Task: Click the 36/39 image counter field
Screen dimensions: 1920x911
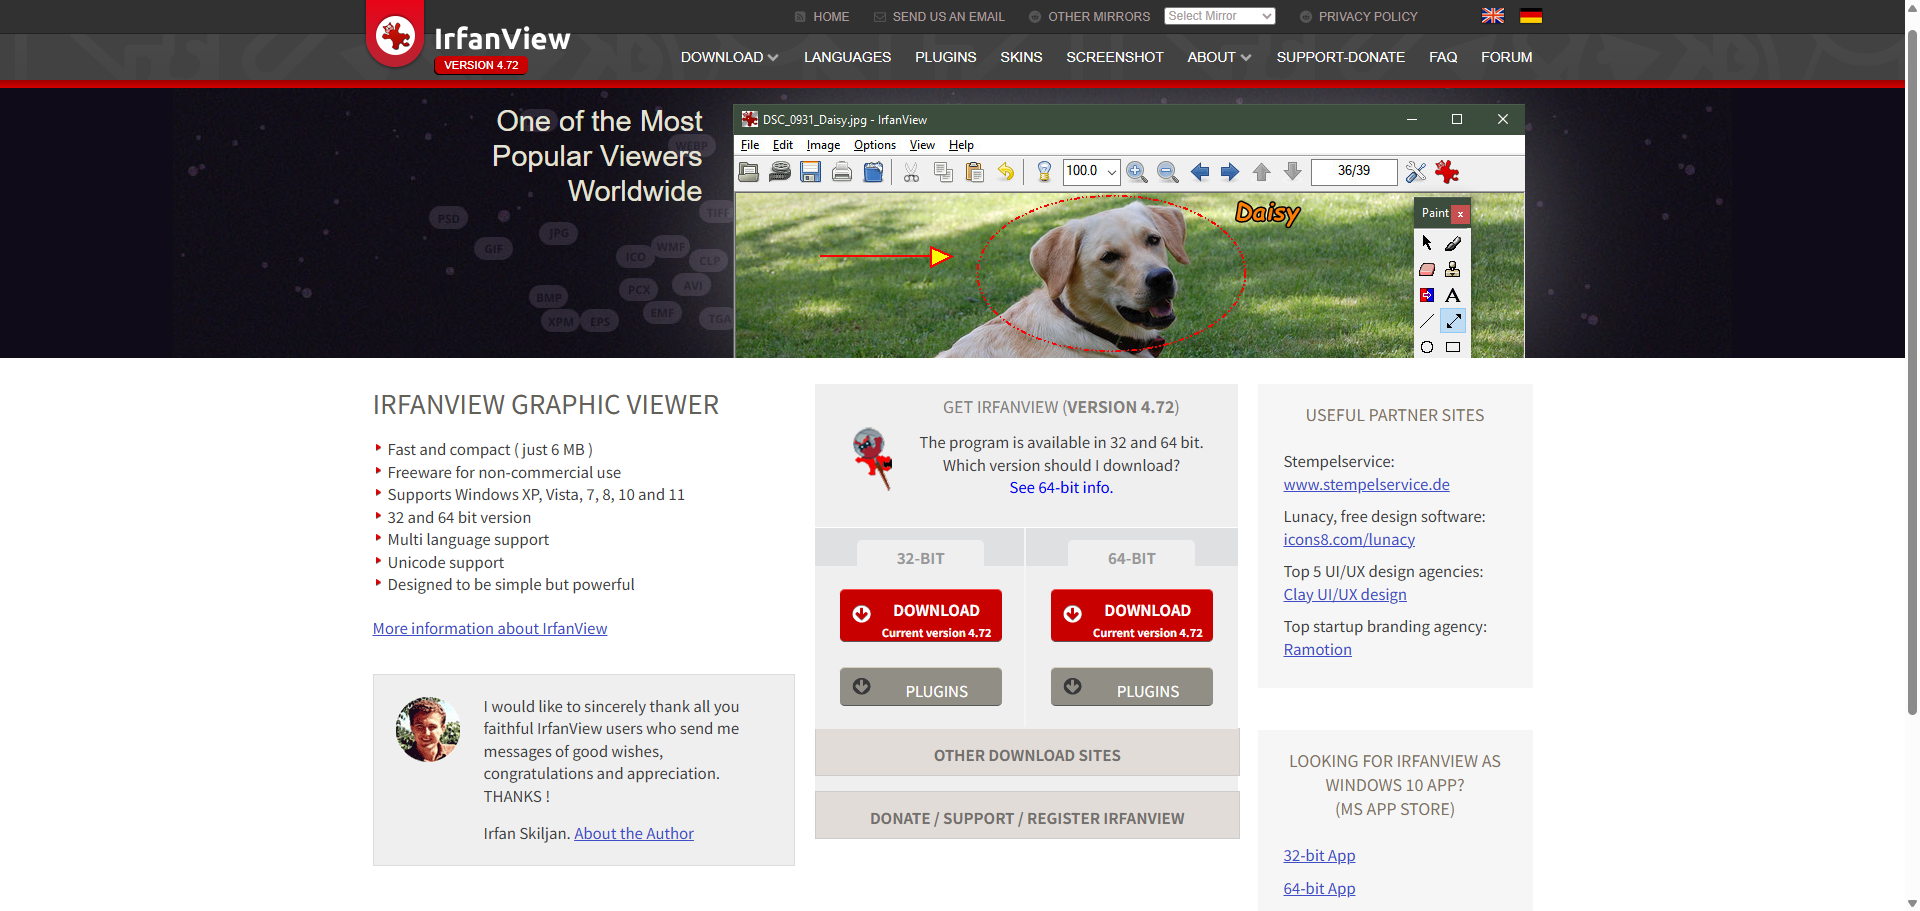Action: point(1354,171)
